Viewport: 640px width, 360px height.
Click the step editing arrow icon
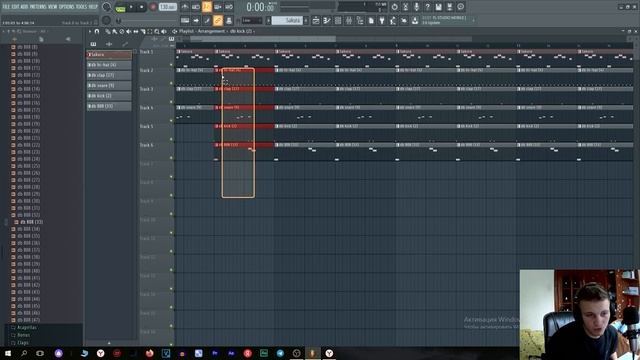point(196,20)
